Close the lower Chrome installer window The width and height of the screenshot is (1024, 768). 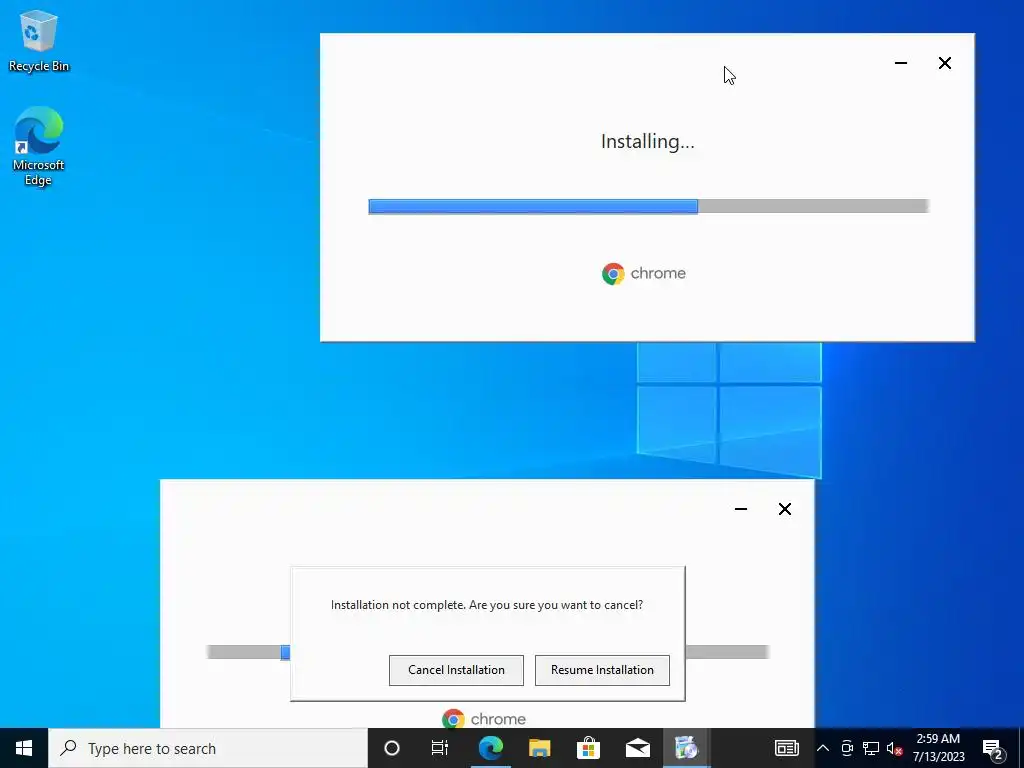point(785,509)
